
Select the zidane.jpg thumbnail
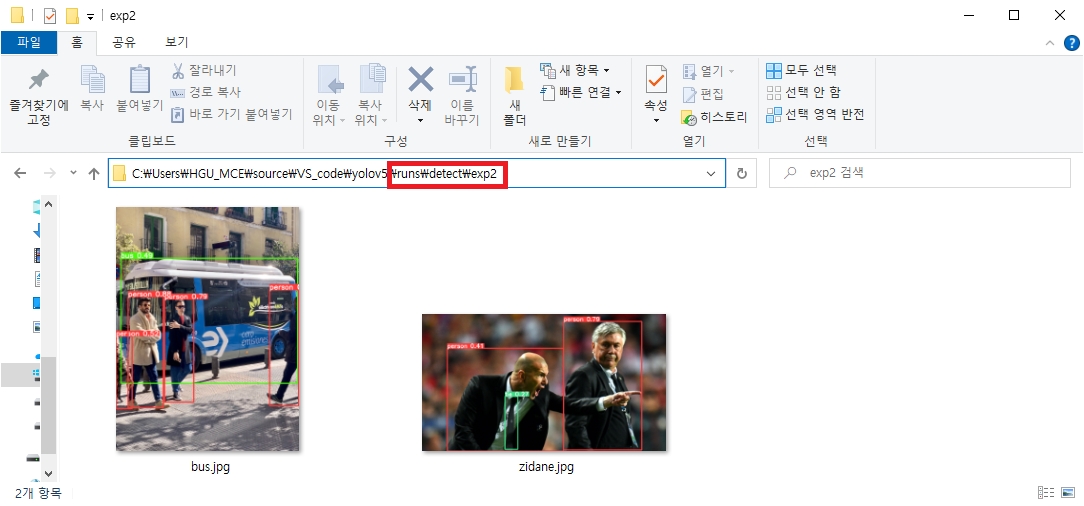coord(544,382)
